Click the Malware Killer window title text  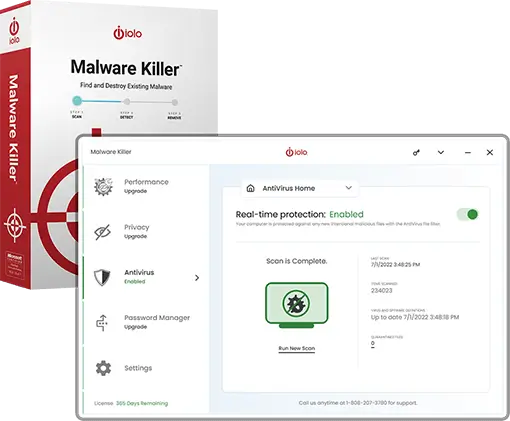point(111,152)
